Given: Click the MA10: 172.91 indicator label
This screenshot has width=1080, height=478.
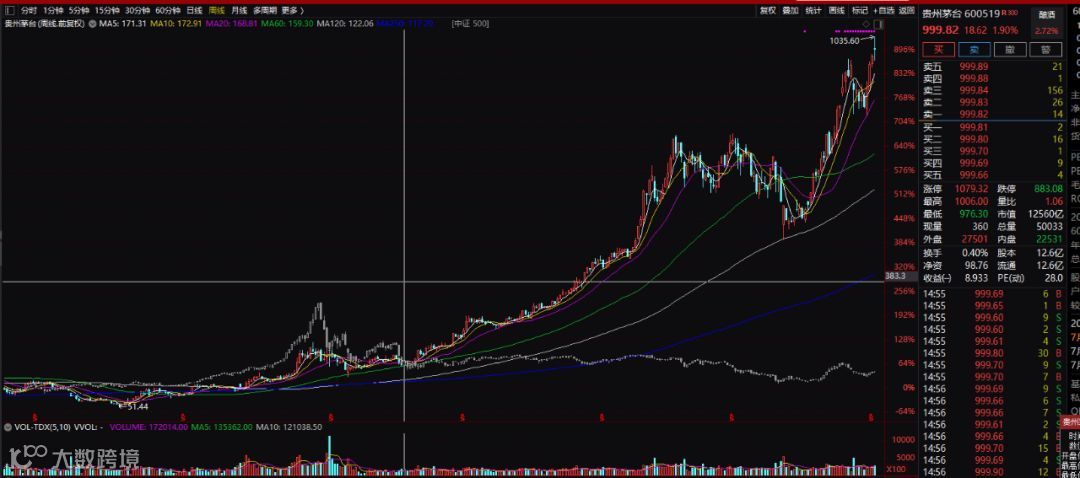Looking at the screenshot, I should click(176, 23).
